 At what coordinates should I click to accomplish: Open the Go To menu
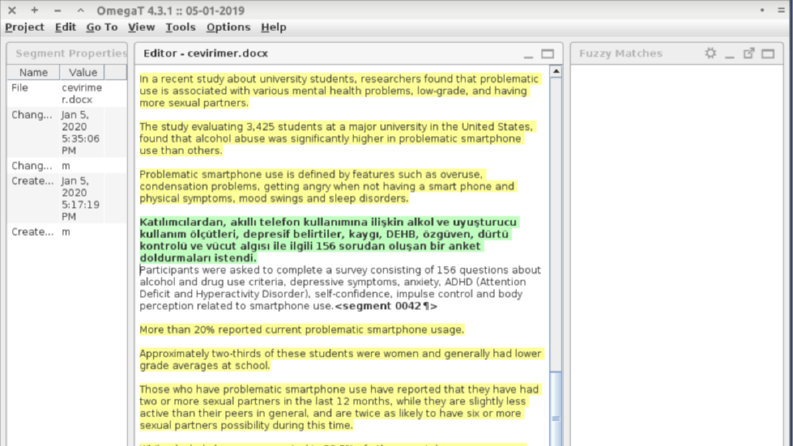[x=102, y=27]
